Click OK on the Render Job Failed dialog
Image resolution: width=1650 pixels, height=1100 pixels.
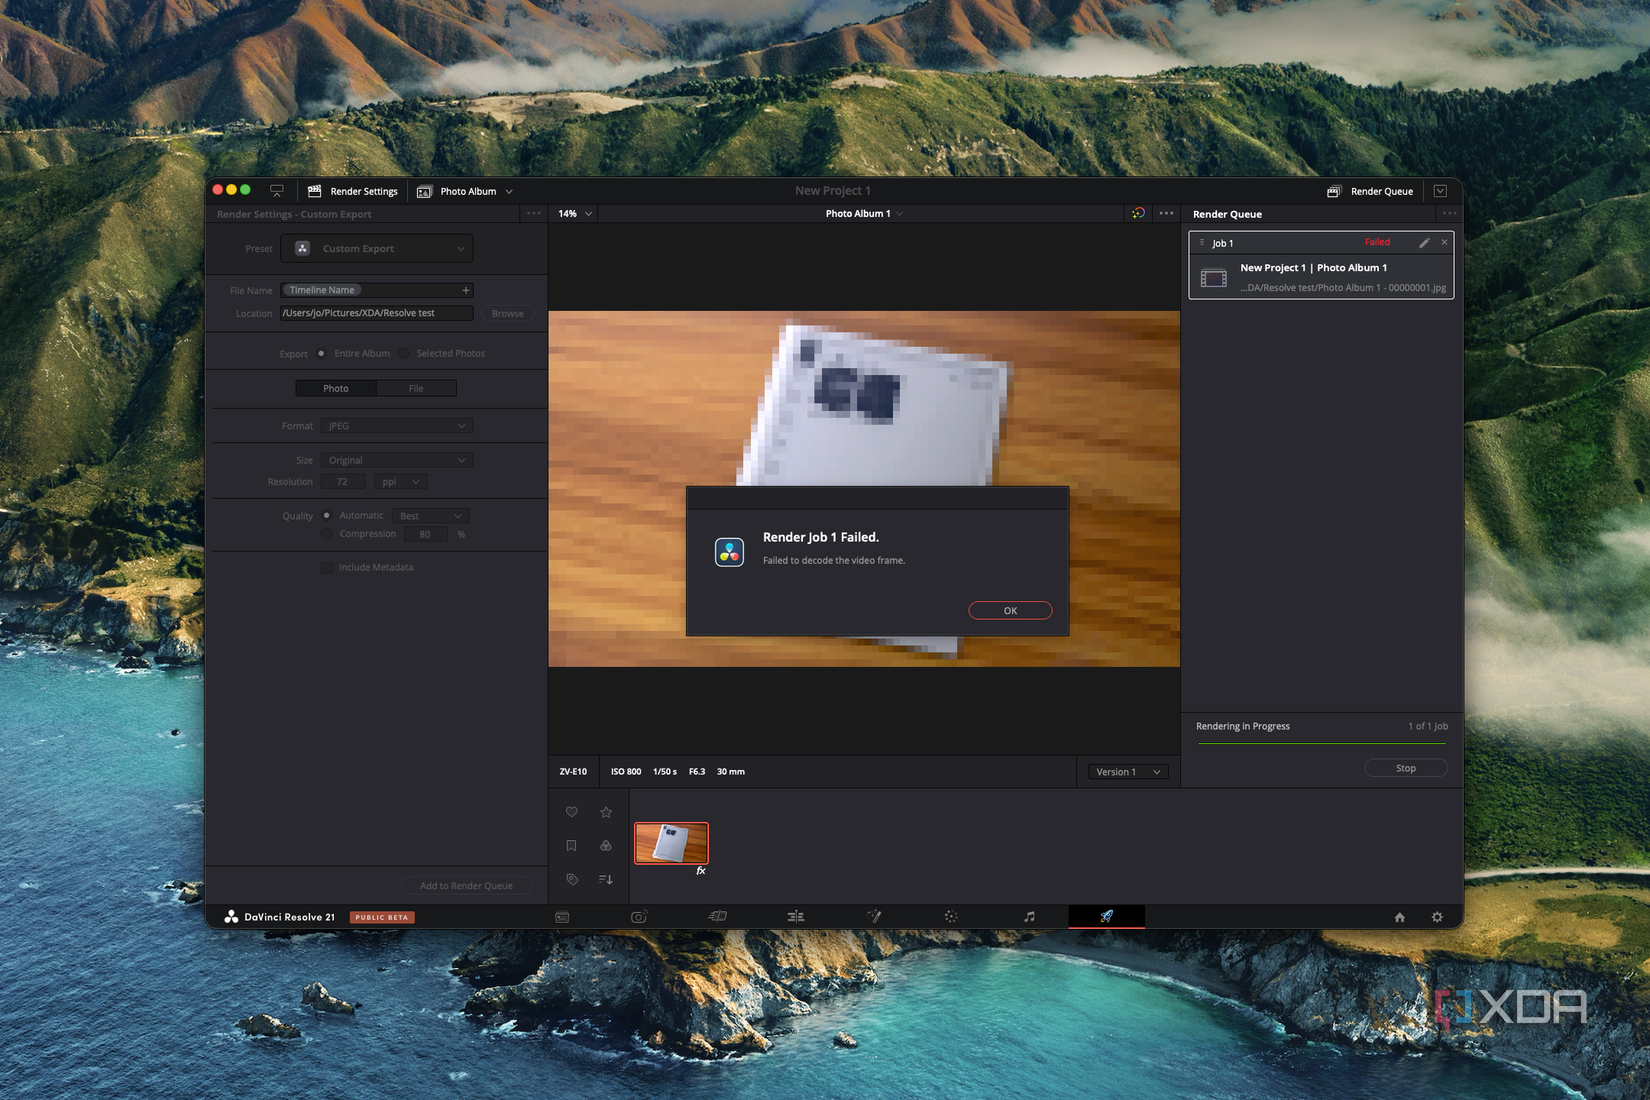pos(1010,610)
